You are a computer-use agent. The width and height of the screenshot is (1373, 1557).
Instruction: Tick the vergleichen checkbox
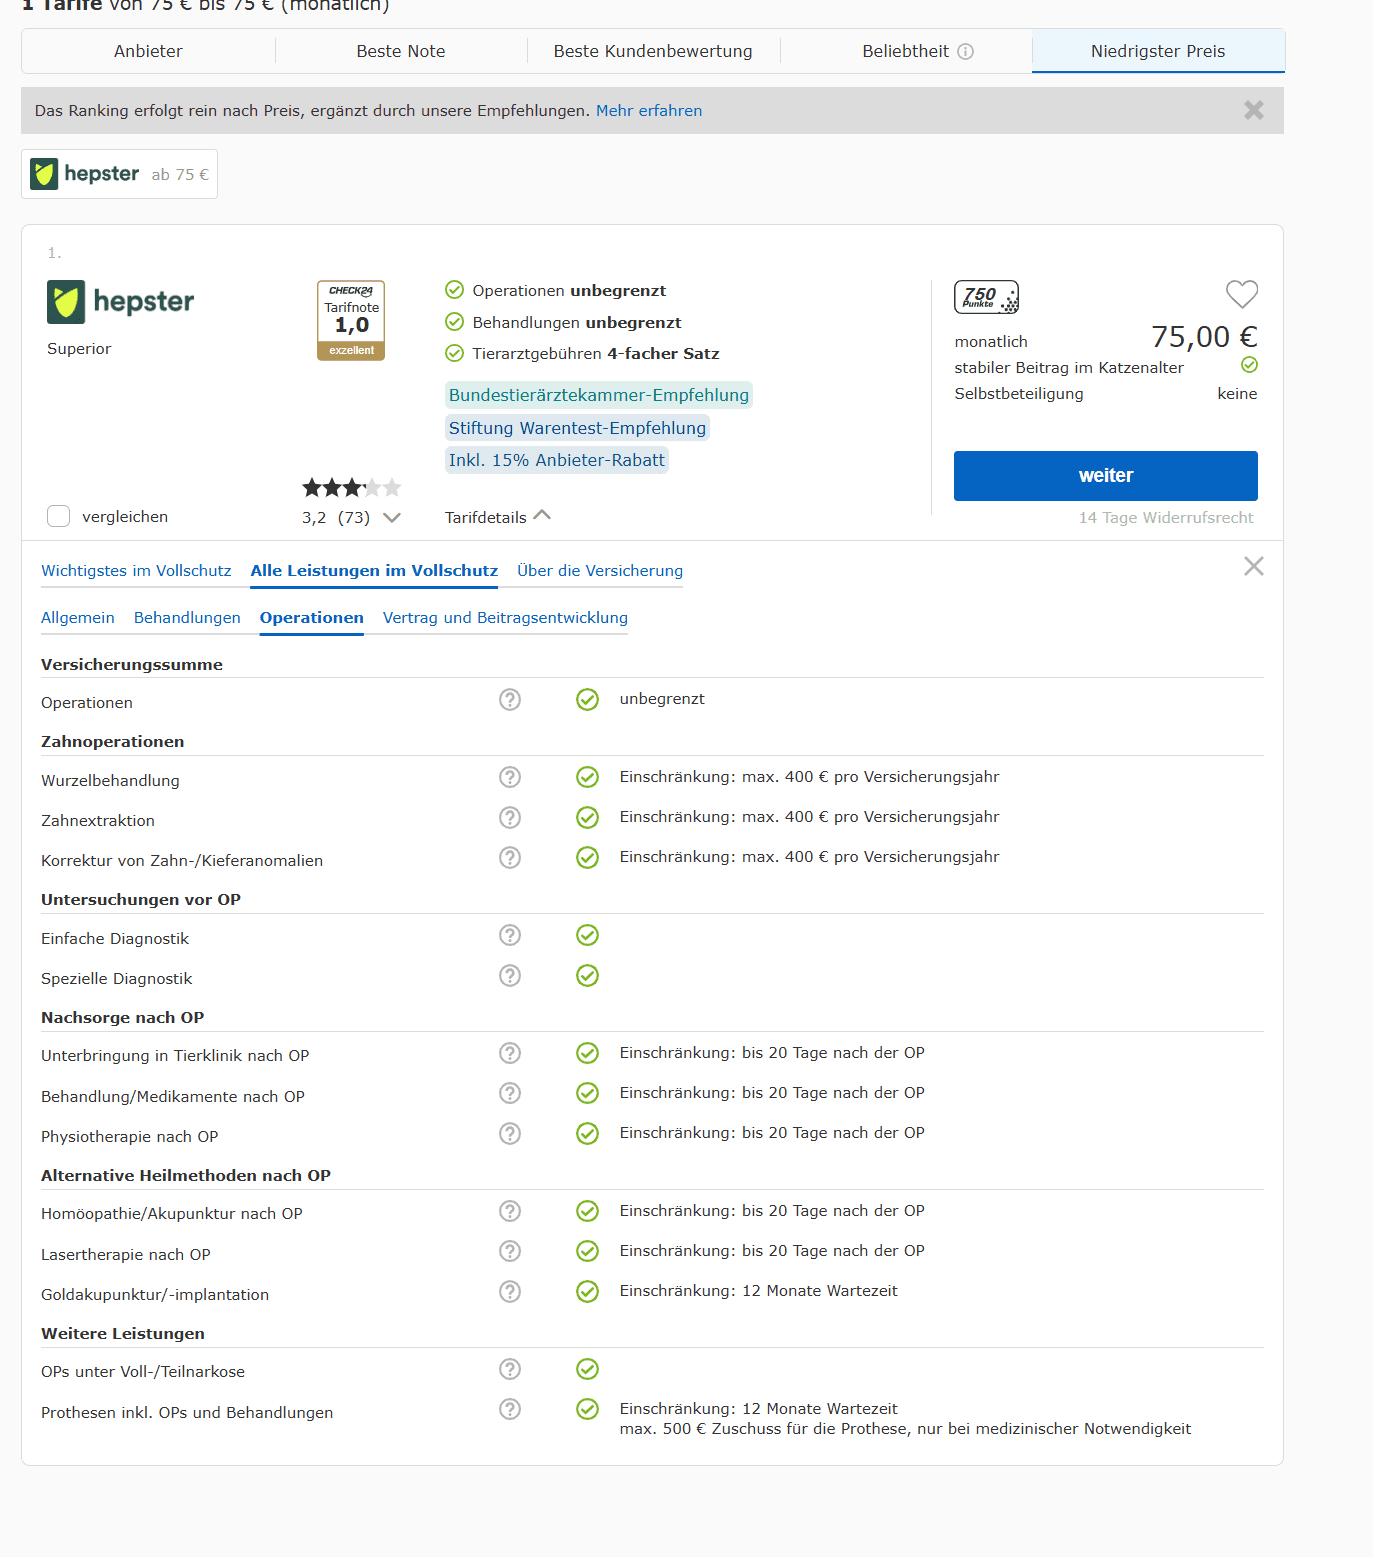[x=59, y=516]
